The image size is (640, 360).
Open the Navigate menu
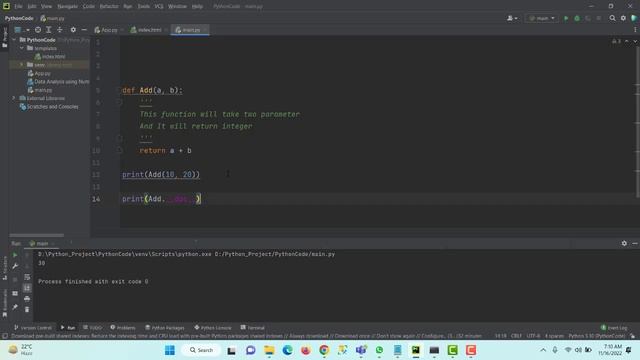[67, 7]
